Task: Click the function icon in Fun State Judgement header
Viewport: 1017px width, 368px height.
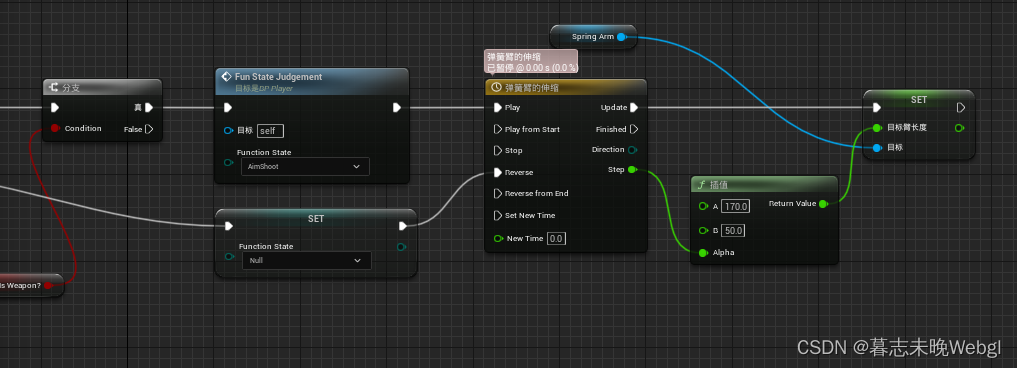Action: 227,77
